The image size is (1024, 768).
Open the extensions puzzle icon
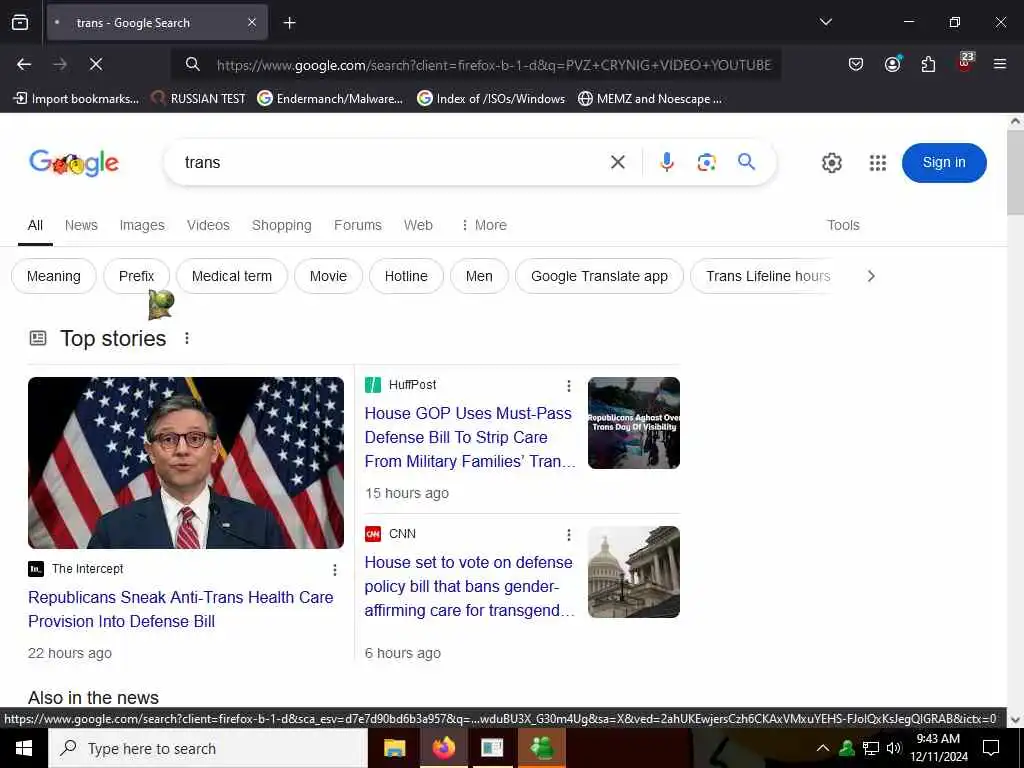[928, 64]
